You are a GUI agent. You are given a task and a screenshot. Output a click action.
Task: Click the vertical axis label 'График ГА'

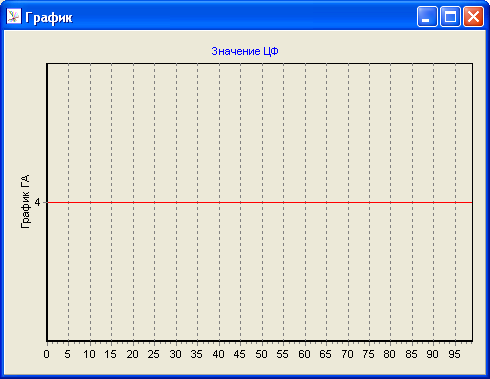point(25,201)
